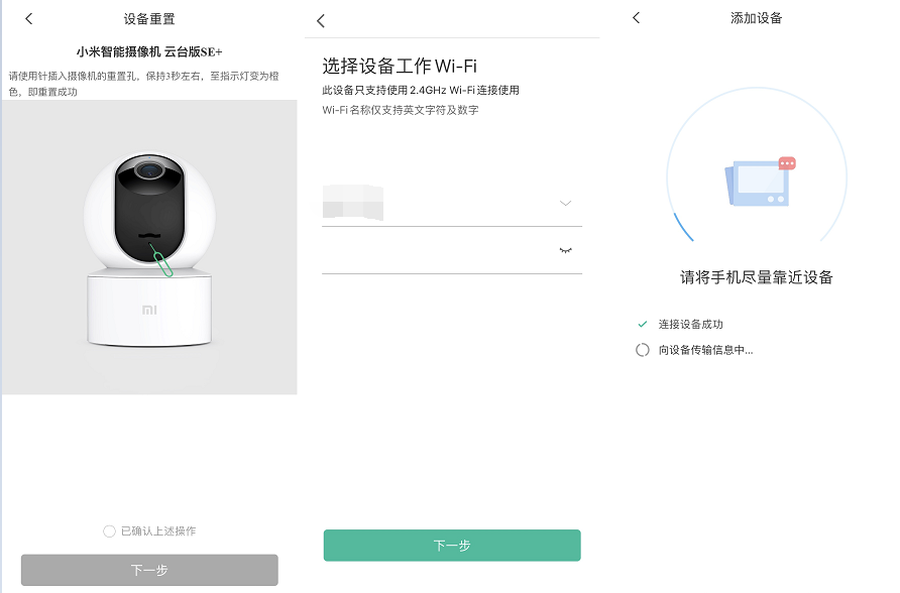The image size is (900, 593).
Task: Go back from the 设备重置 screen
Action: tap(29, 19)
